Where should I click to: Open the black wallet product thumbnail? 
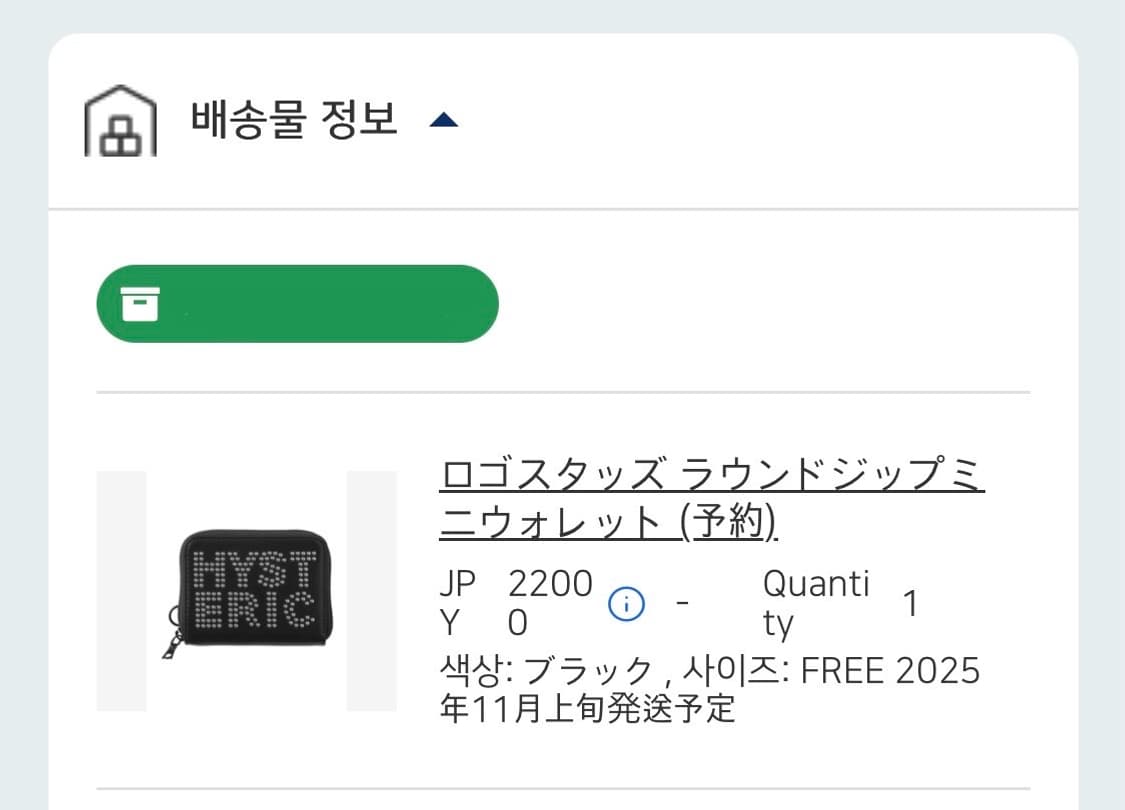pyautogui.click(x=246, y=591)
